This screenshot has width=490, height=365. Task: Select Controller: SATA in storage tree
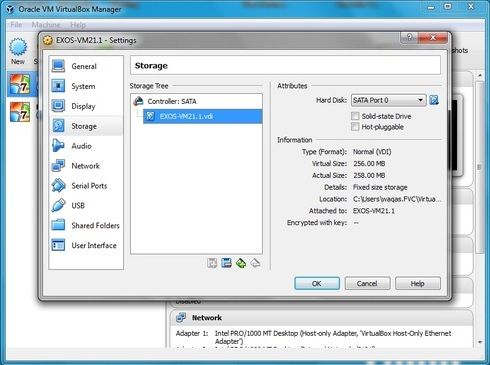point(197,101)
